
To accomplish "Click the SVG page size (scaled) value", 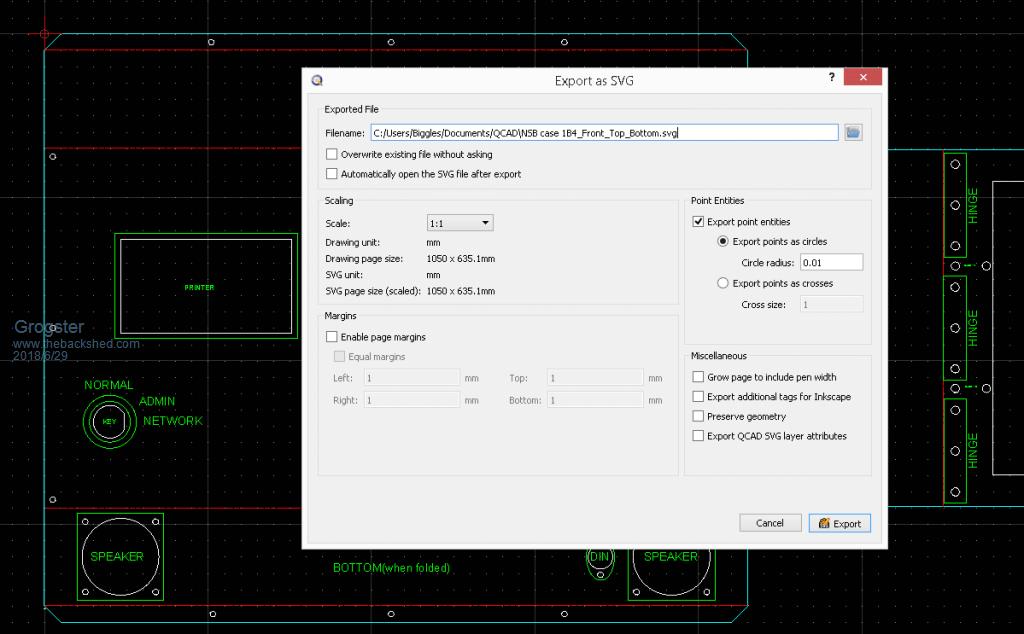I will [460, 291].
